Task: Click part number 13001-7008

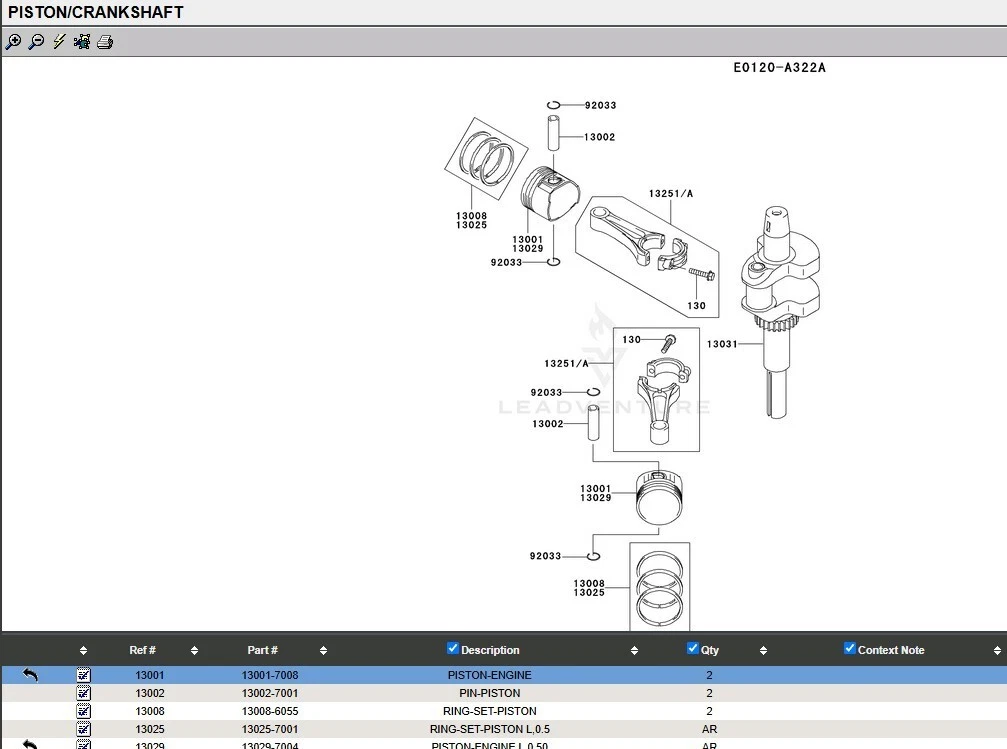Action: tap(270, 675)
